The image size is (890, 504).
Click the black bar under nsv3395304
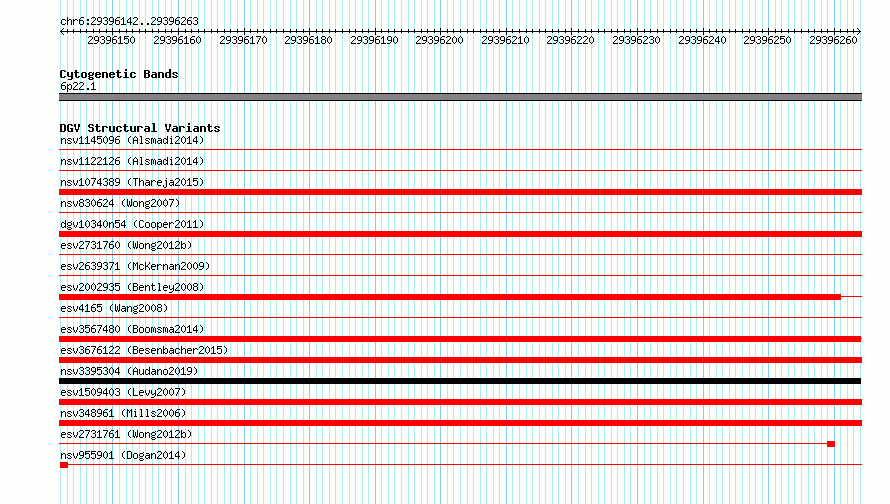(x=460, y=381)
